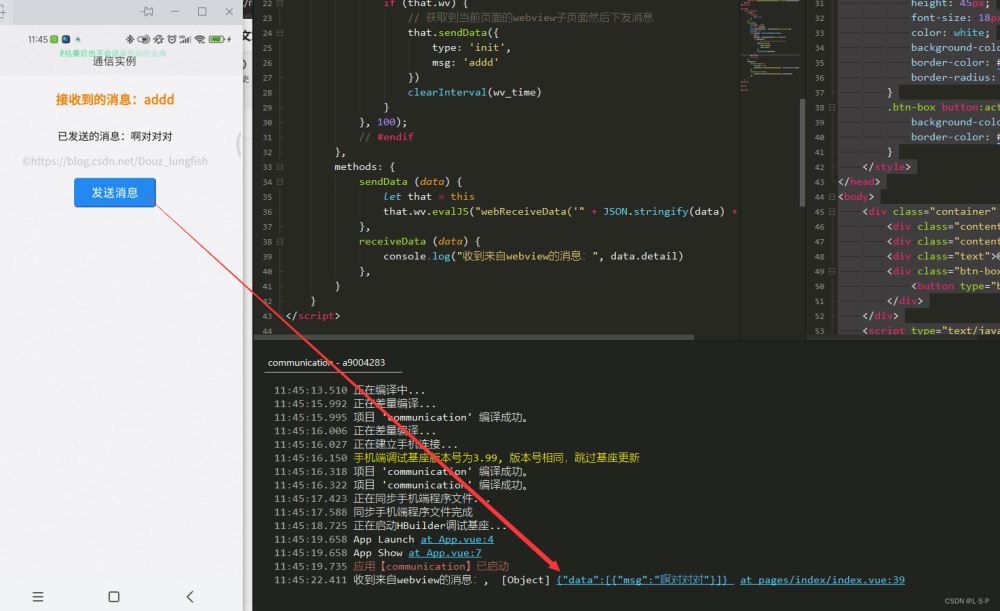Click the left editor vertical scrollbar
1000x611 pixels.
(802, 153)
